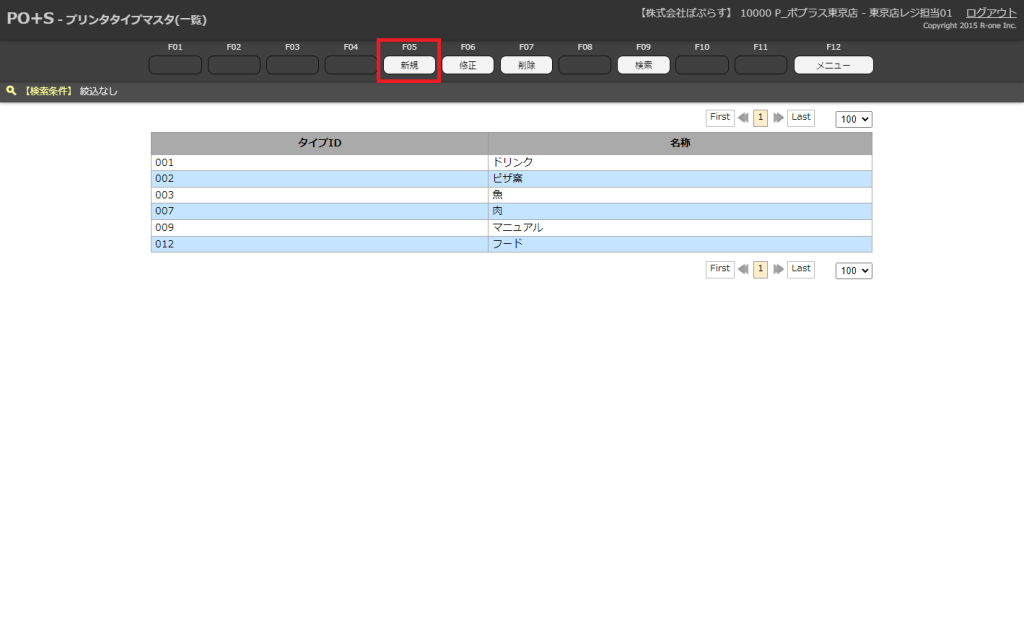Jump to Last page in top pagination
Image resolution: width=1024 pixels, height=619 pixels.
point(800,118)
